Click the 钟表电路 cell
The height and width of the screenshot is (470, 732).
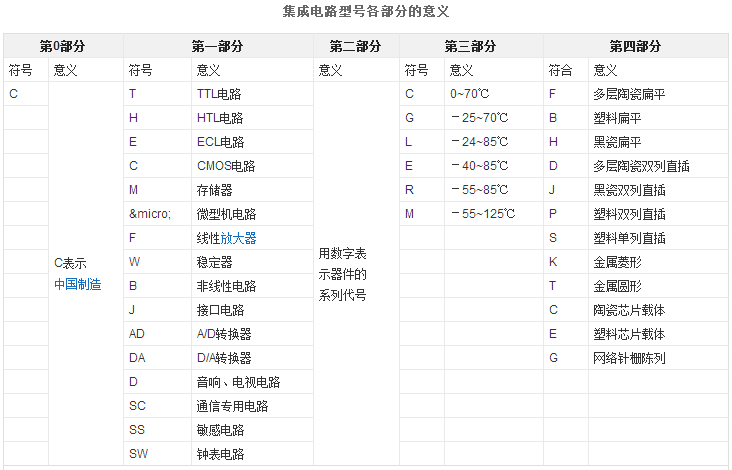(x=252, y=454)
